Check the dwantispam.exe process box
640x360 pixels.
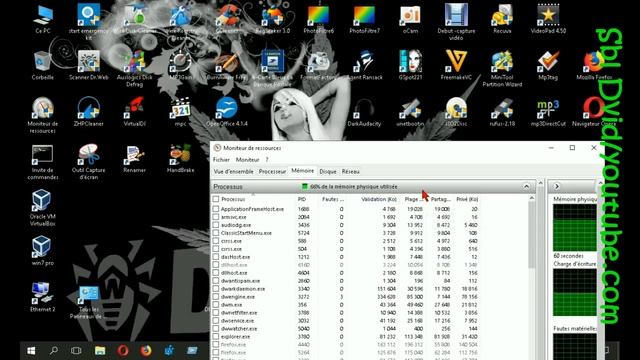216,281
